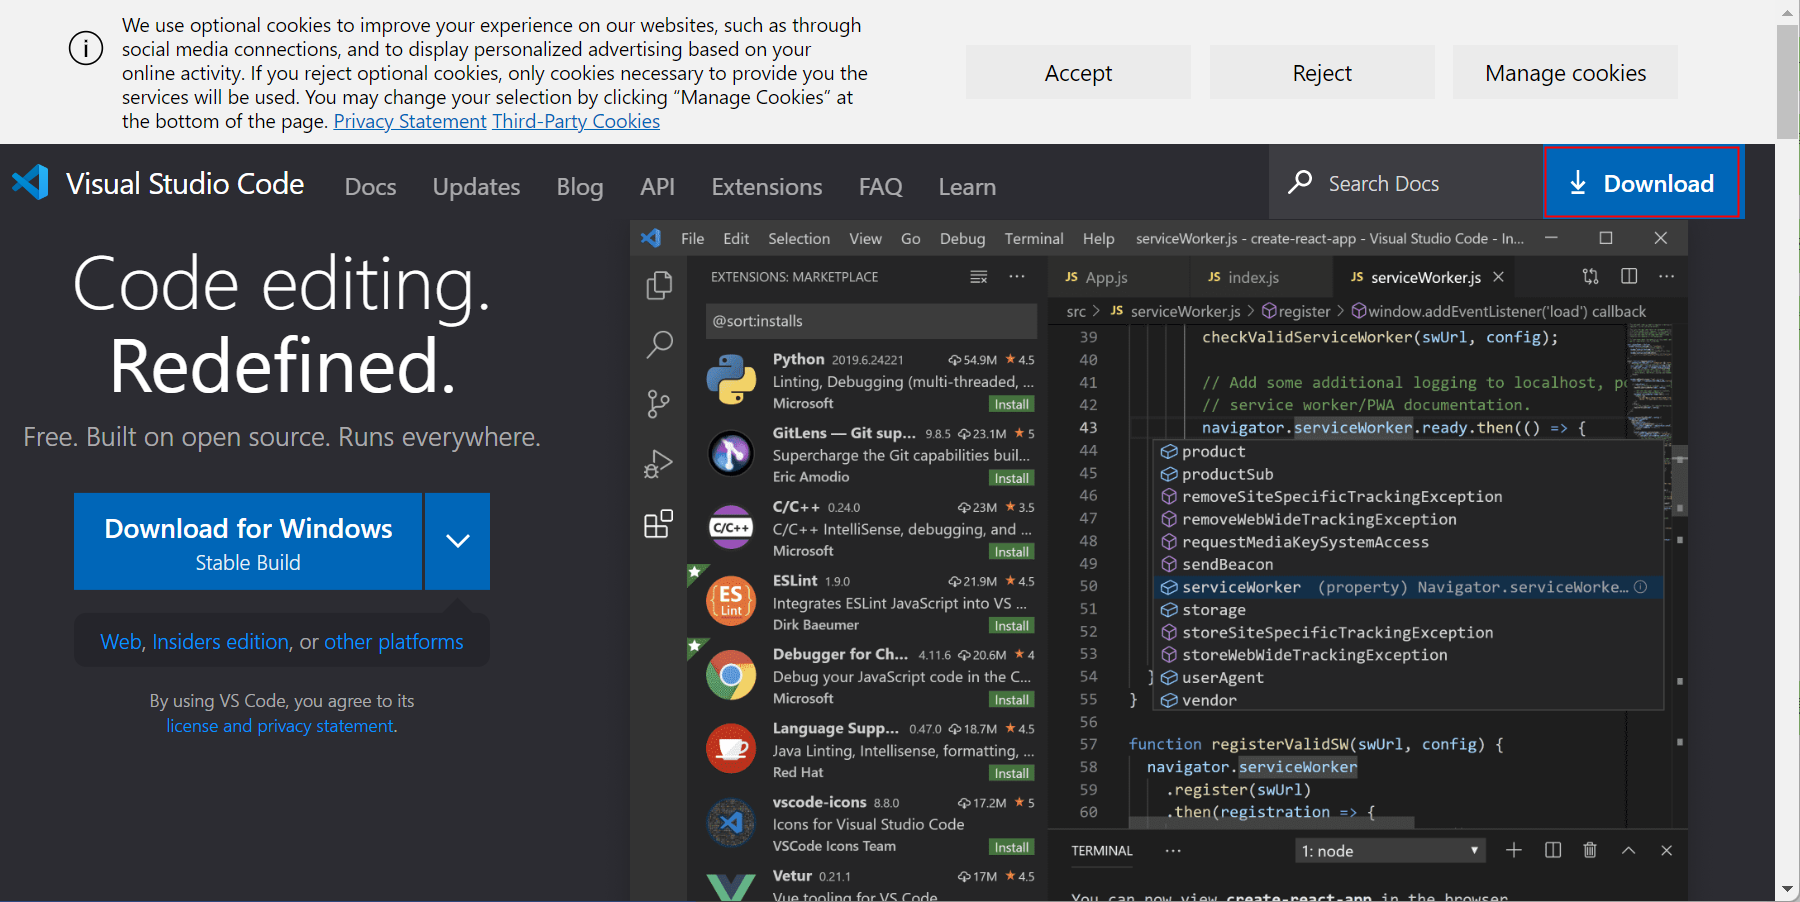The height and width of the screenshot is (902, 1800).
Task: Click the open changes icon above the editor
Action: 1591,277
